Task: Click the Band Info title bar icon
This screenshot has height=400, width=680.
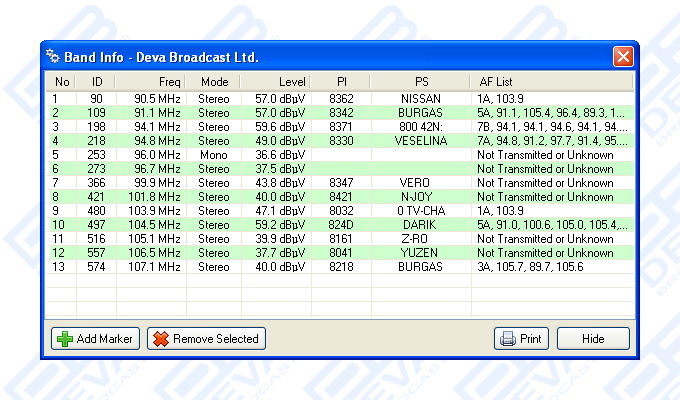Action: point(54,57)
